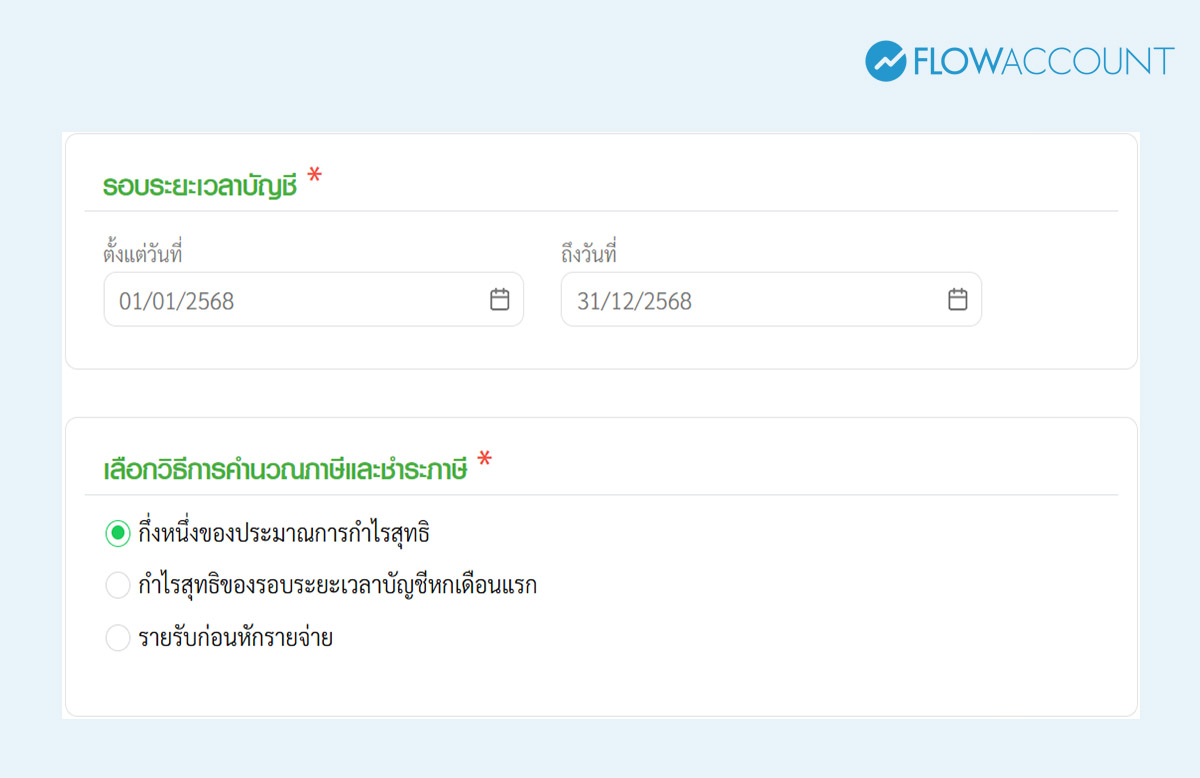Screen dimensions: 1200x778
Task: Select radio button รายรับก่อนหักรายจ่าย
Action: coord(118,638)
